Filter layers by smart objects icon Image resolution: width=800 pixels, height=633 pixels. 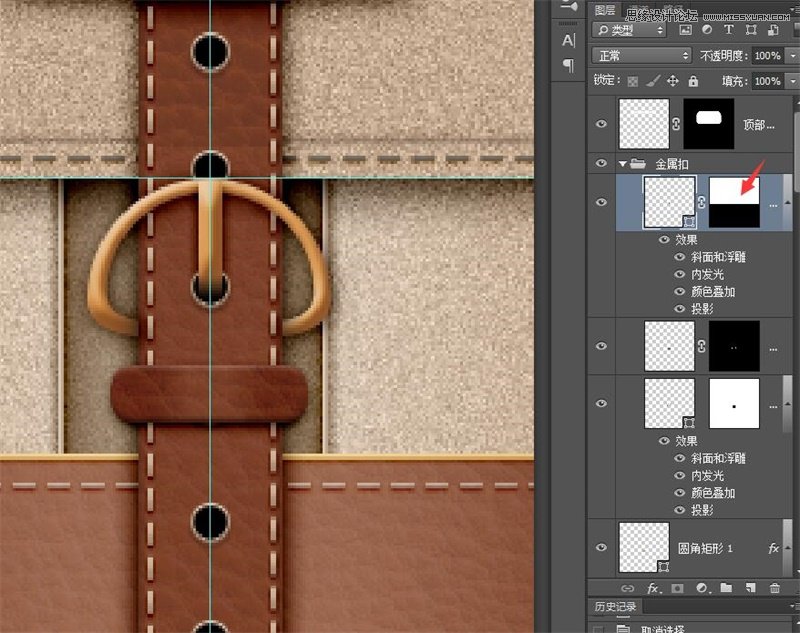(773, 30)
